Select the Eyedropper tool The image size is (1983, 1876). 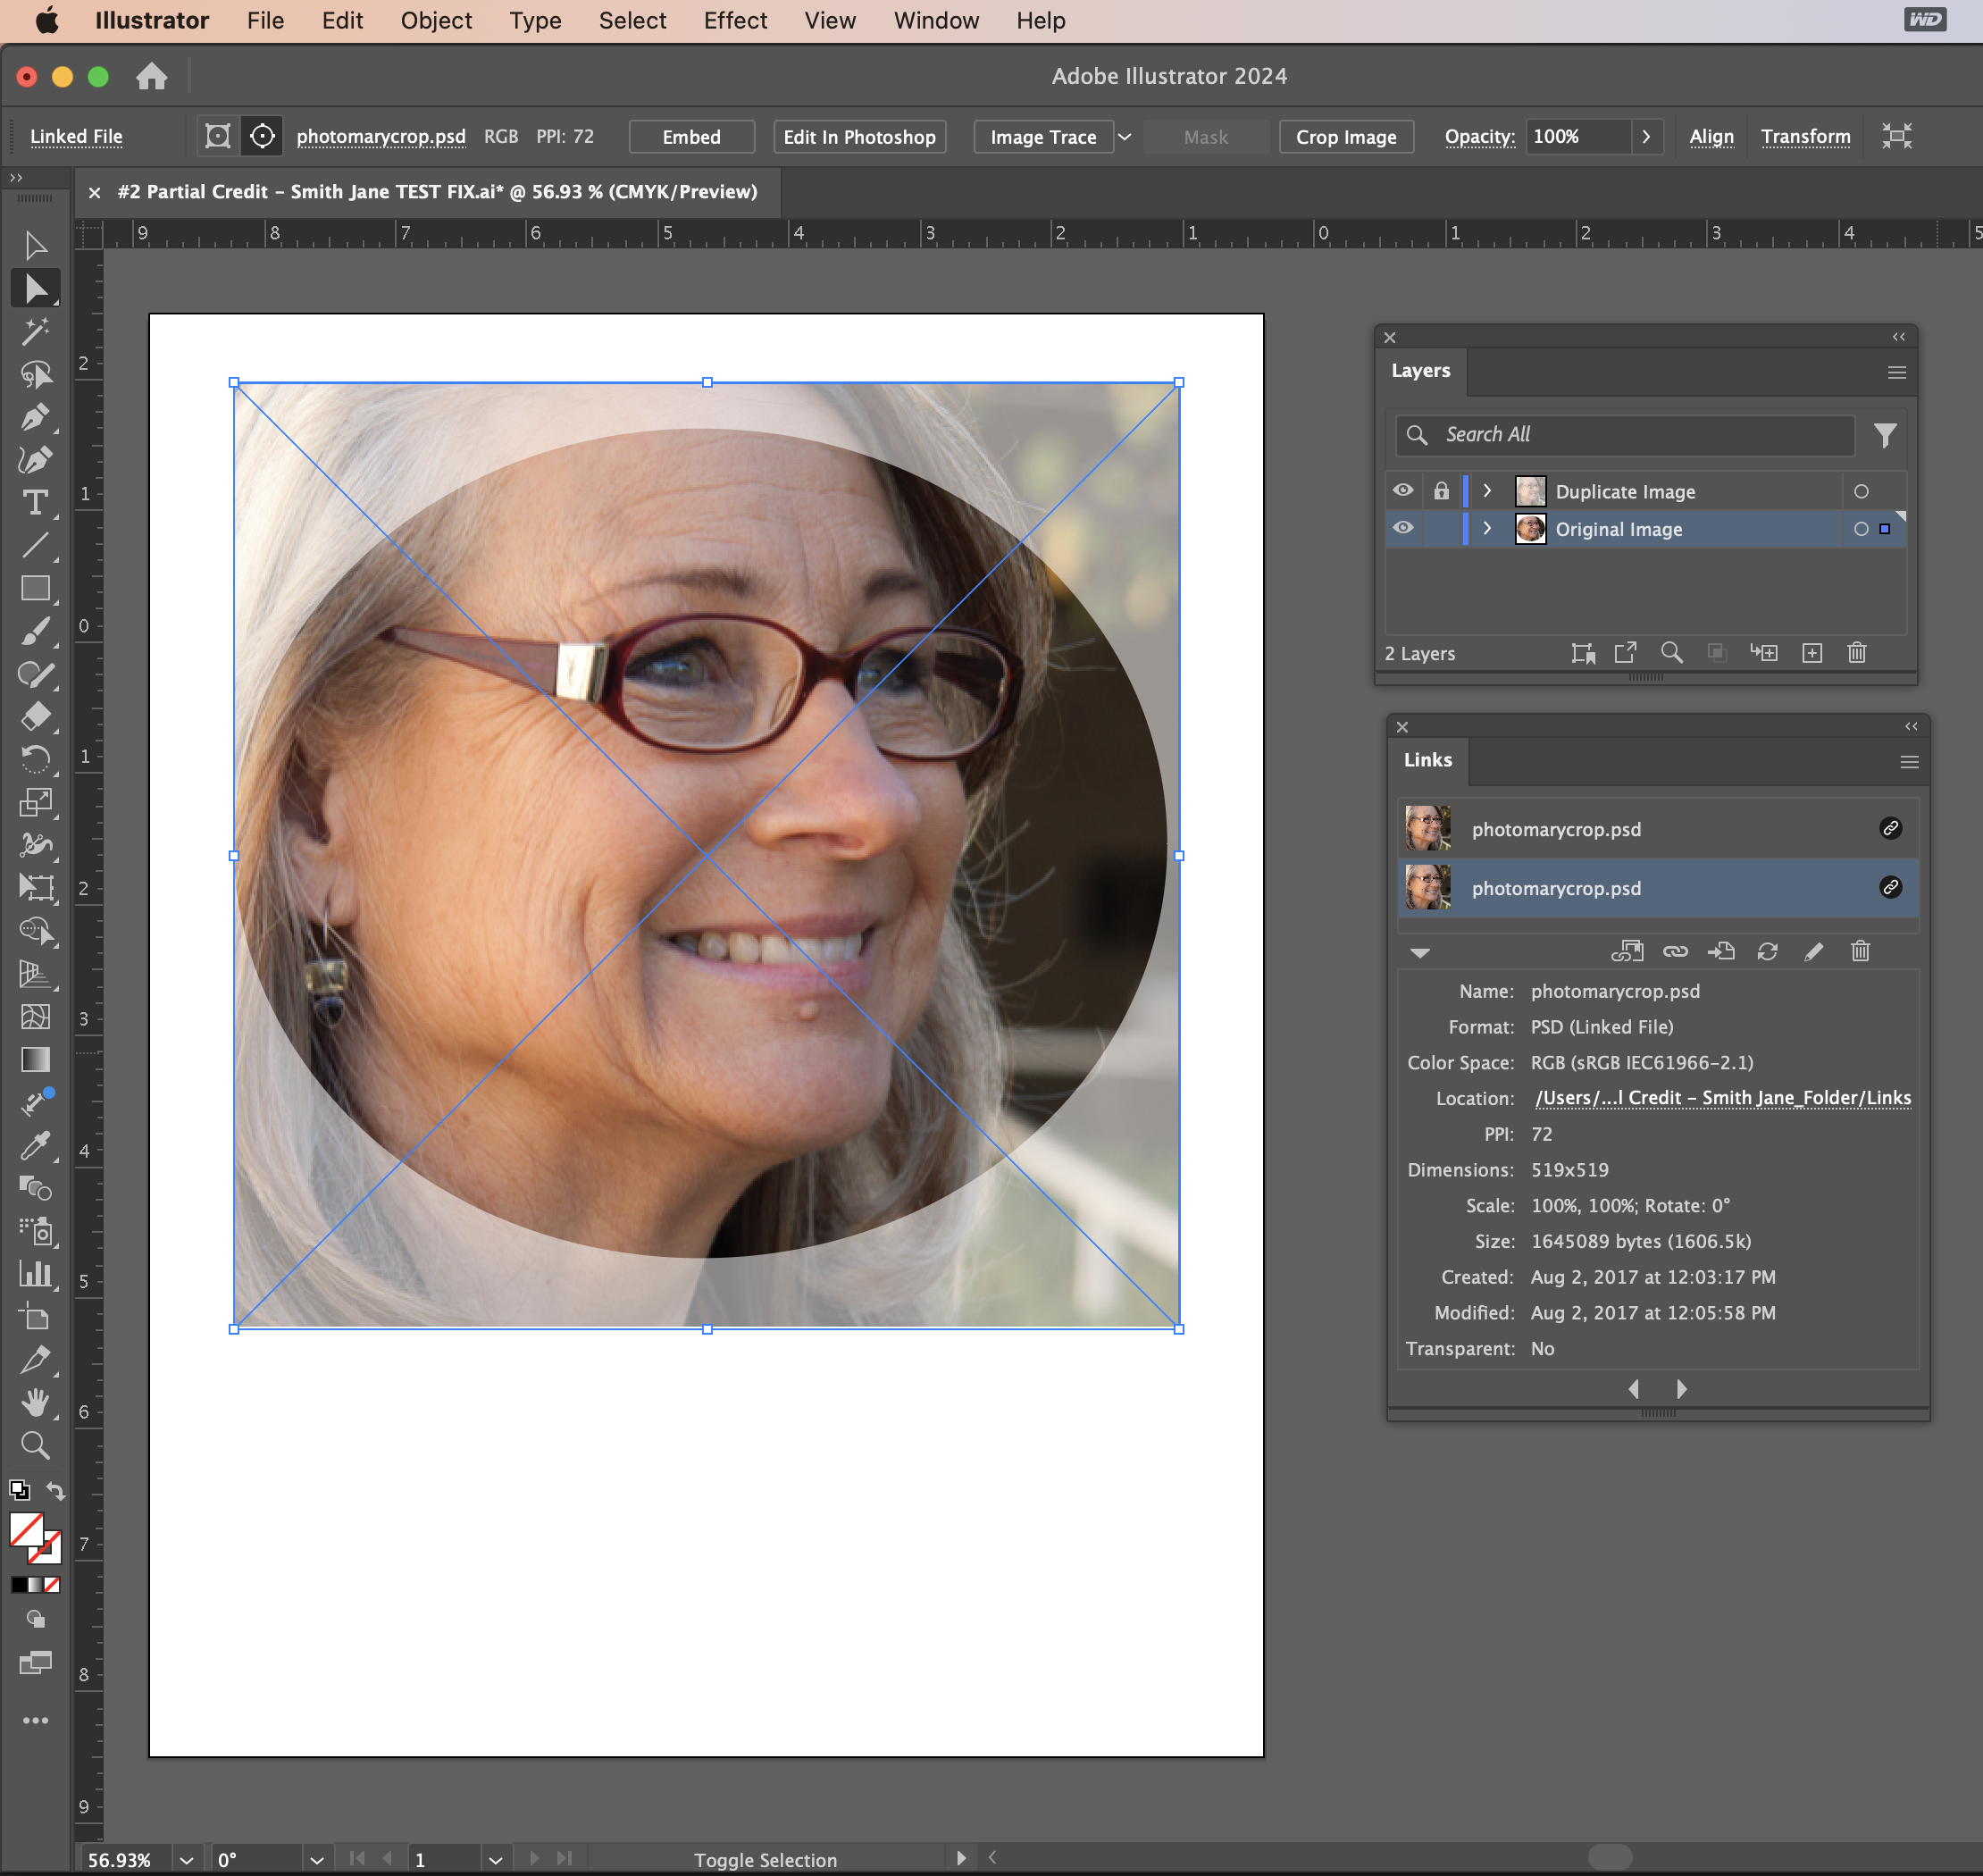[35, 1145]
